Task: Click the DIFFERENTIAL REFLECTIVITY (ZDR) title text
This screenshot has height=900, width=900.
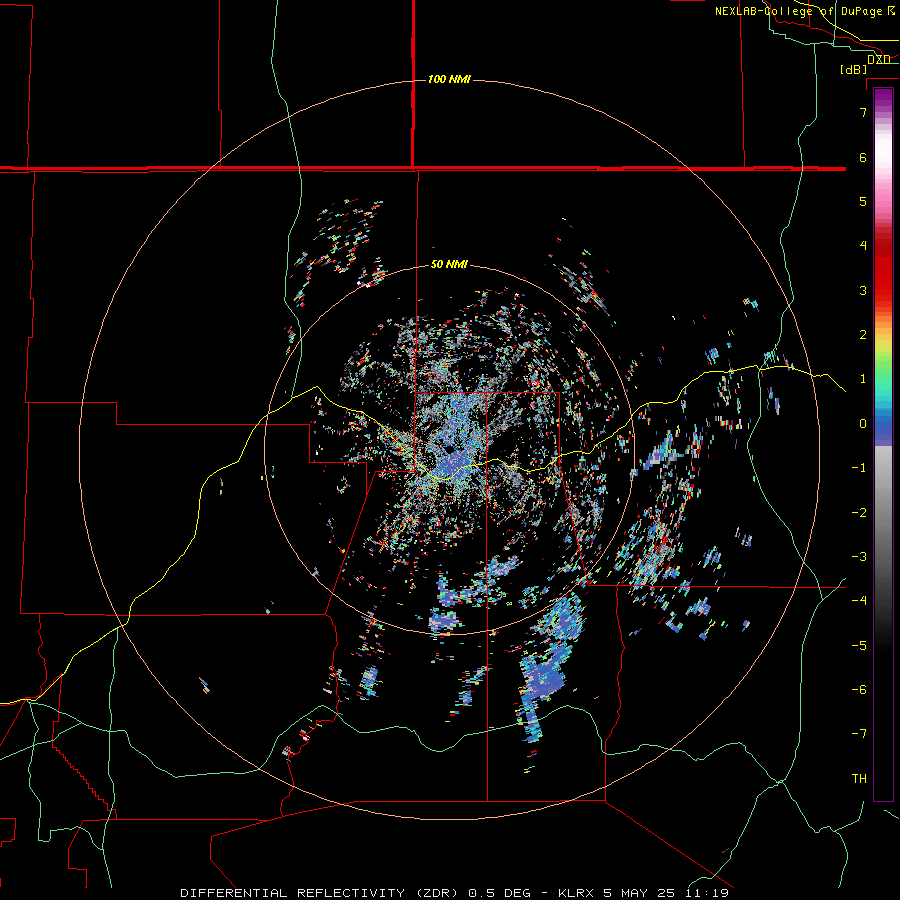Action: point(321,893)
